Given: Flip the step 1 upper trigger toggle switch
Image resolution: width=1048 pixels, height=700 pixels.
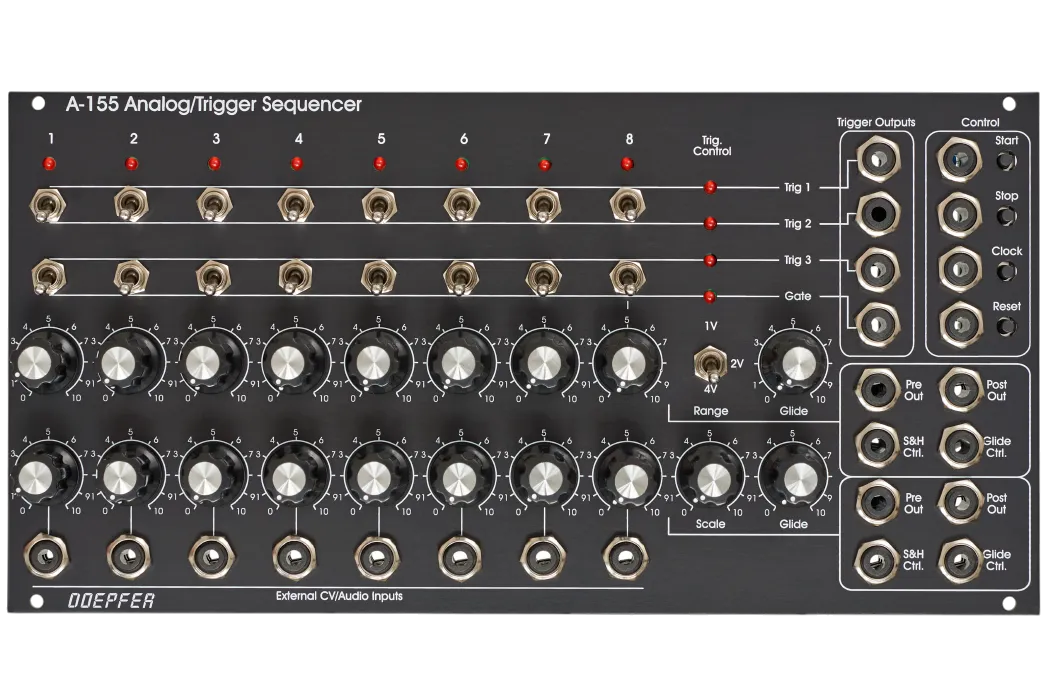Looking at the screenshot, I should 47,205.
